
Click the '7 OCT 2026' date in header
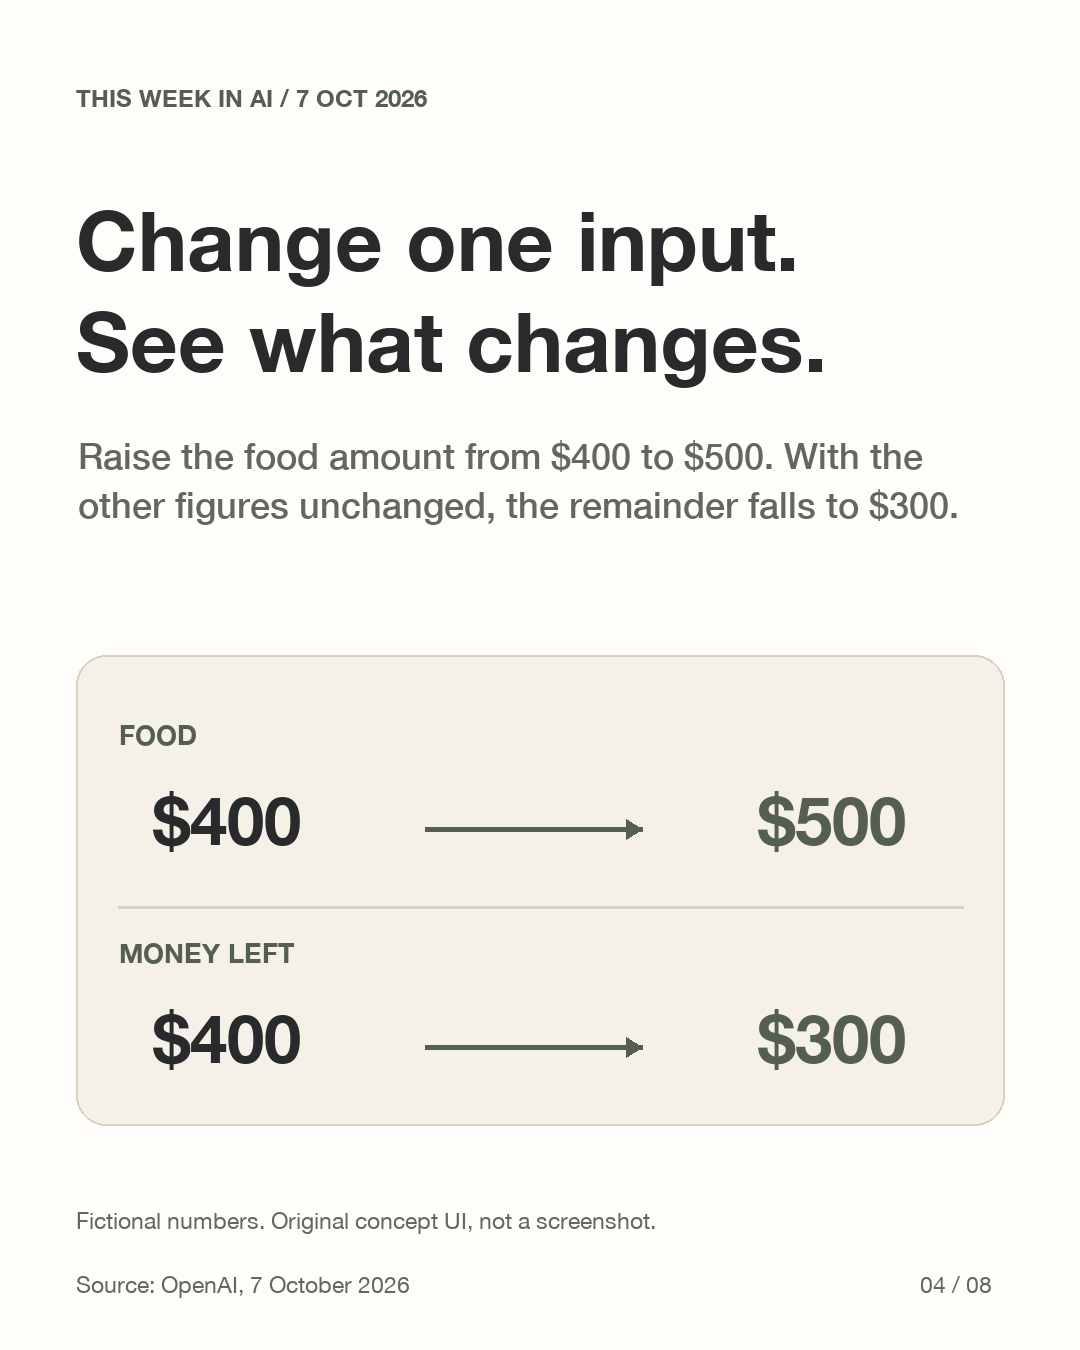tap(362, 99)
